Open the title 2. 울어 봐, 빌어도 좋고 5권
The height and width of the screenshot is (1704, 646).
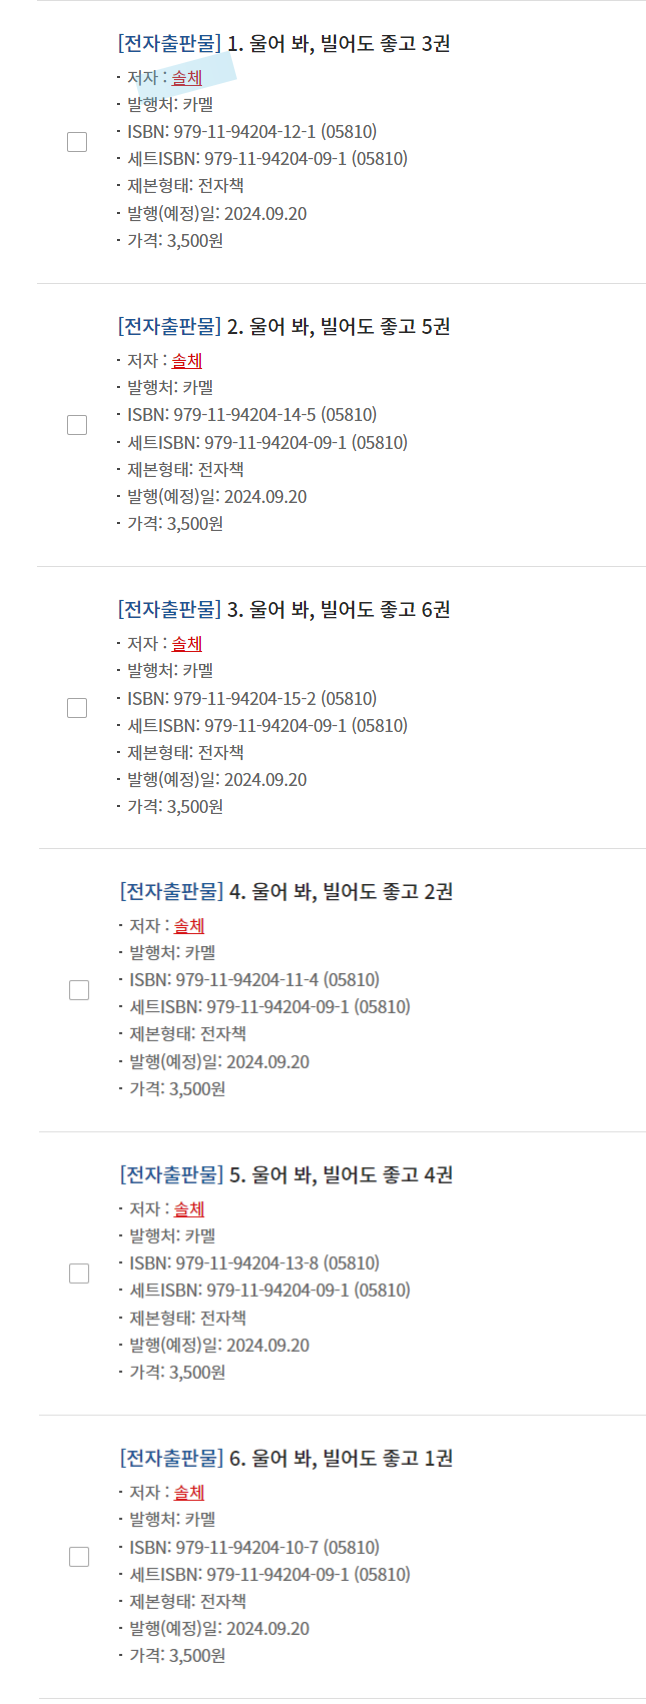[338, 327]
